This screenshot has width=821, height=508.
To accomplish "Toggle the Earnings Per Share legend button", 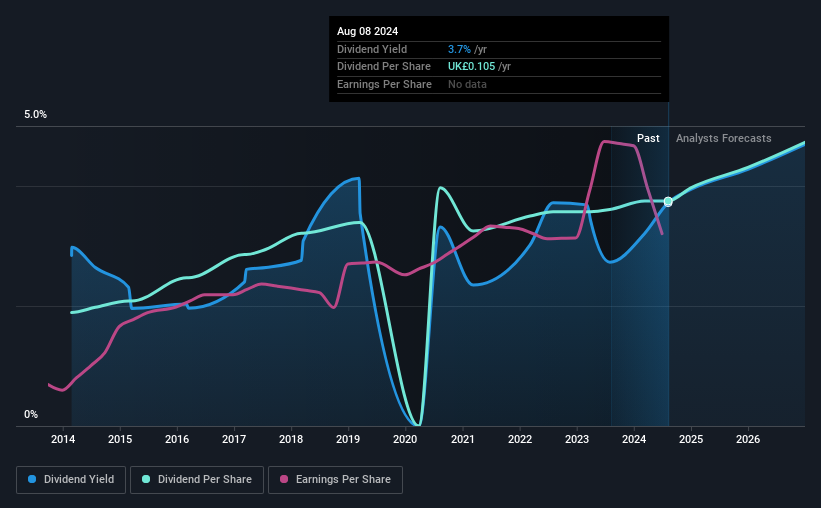I will coord(335,480).
